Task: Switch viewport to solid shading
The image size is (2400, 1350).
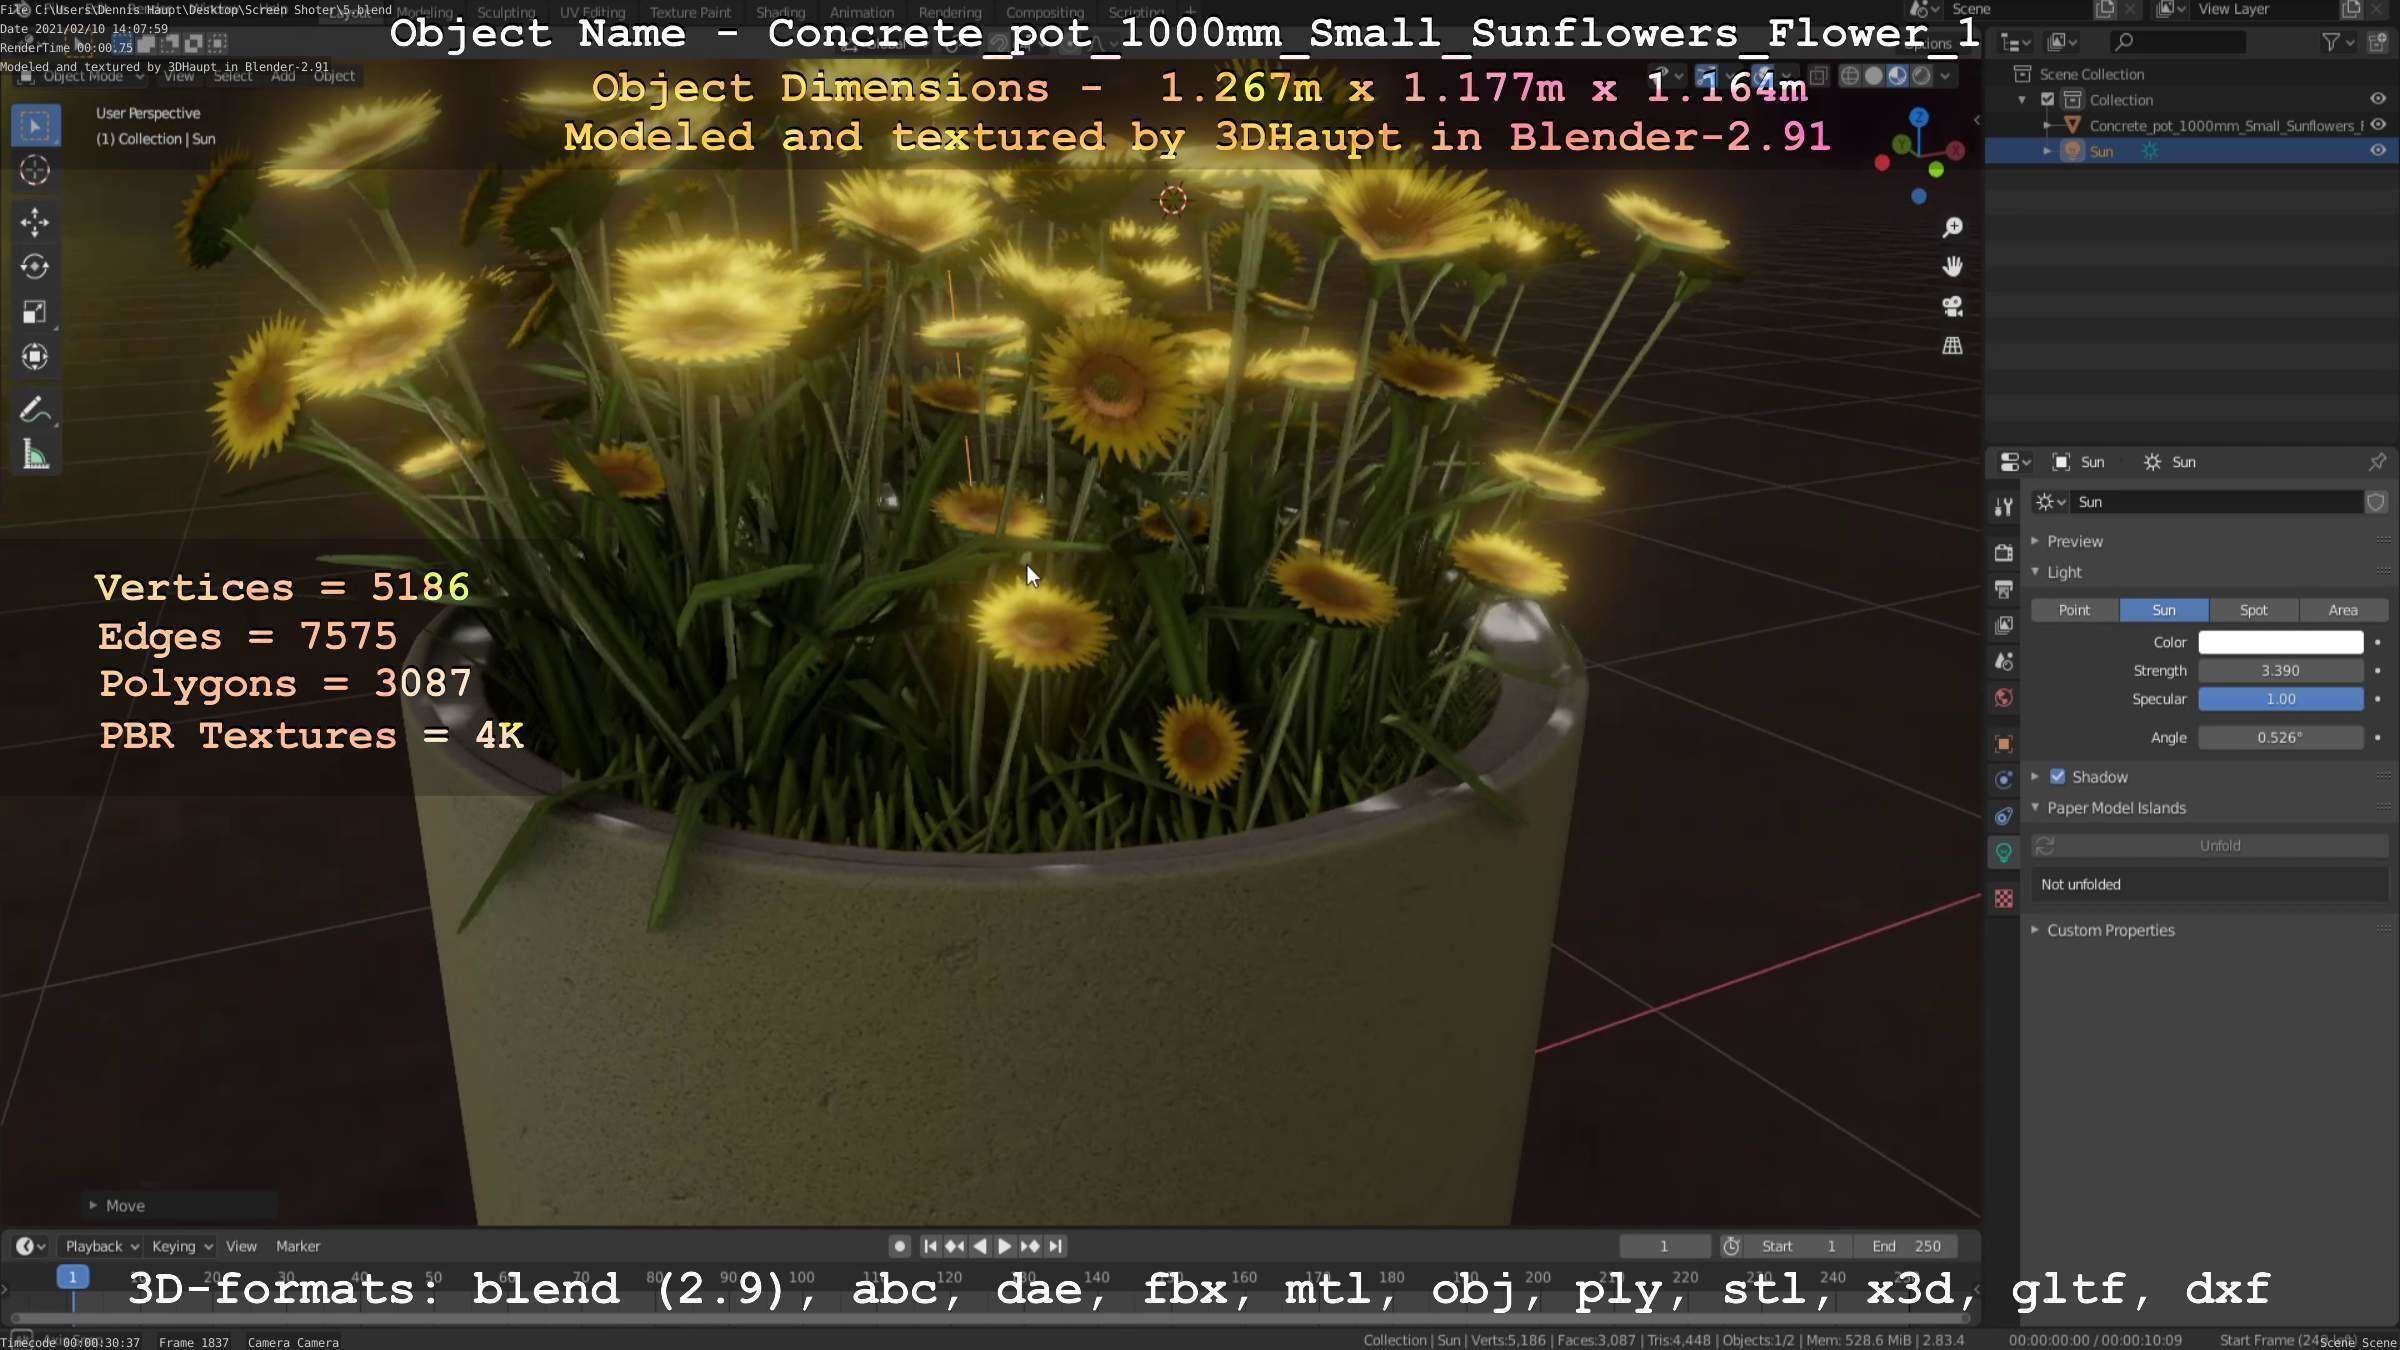Action: click(1873, 76)
